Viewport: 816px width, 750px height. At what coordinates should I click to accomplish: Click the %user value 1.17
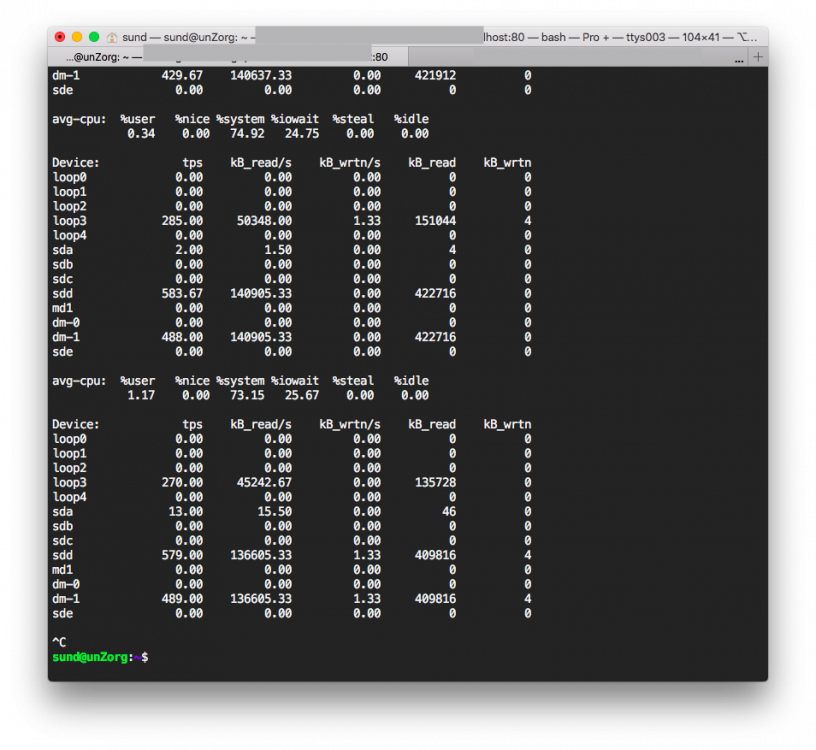click(x=141, y=396)
